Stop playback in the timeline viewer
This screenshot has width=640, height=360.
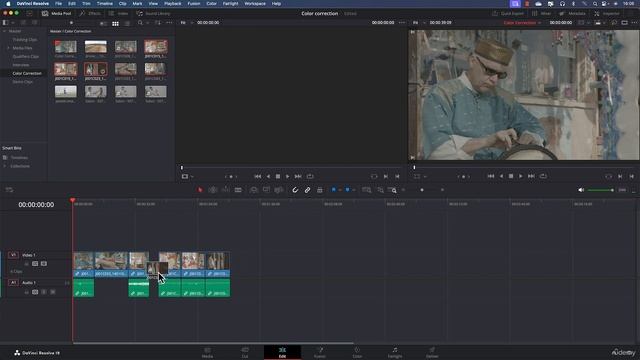coord(511,176)
